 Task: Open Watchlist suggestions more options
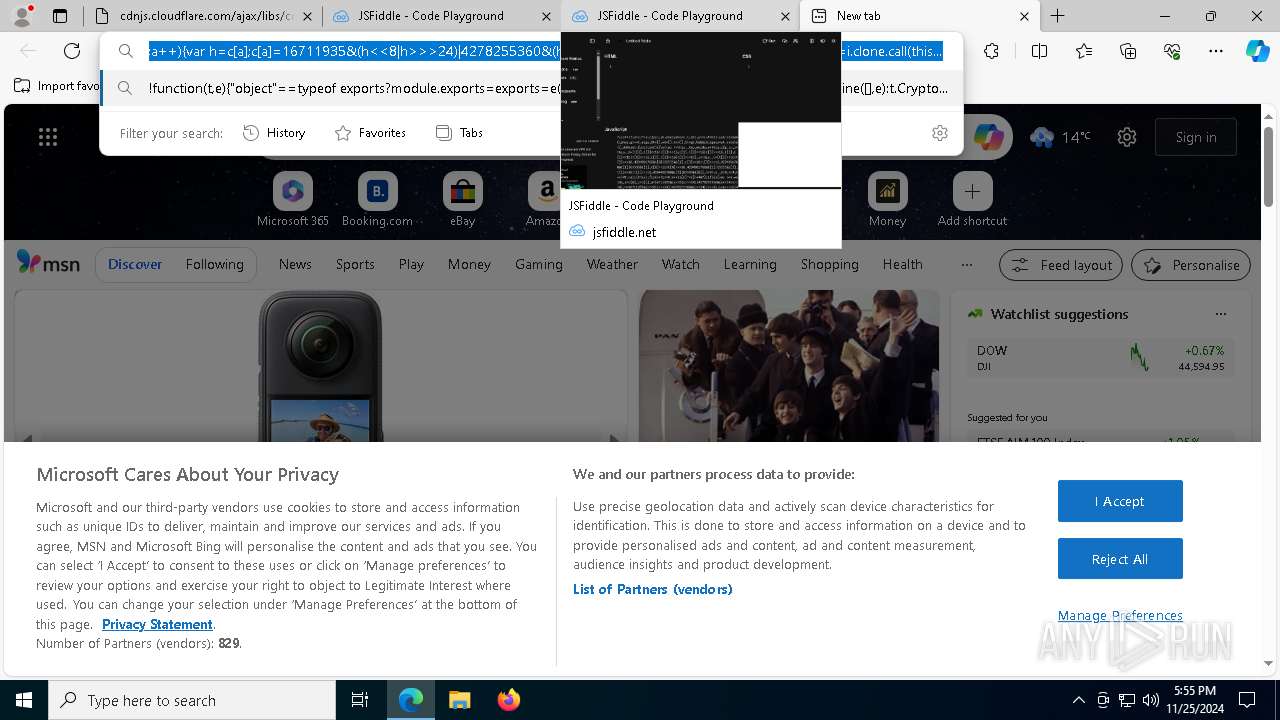click(x=1220, y=314)
